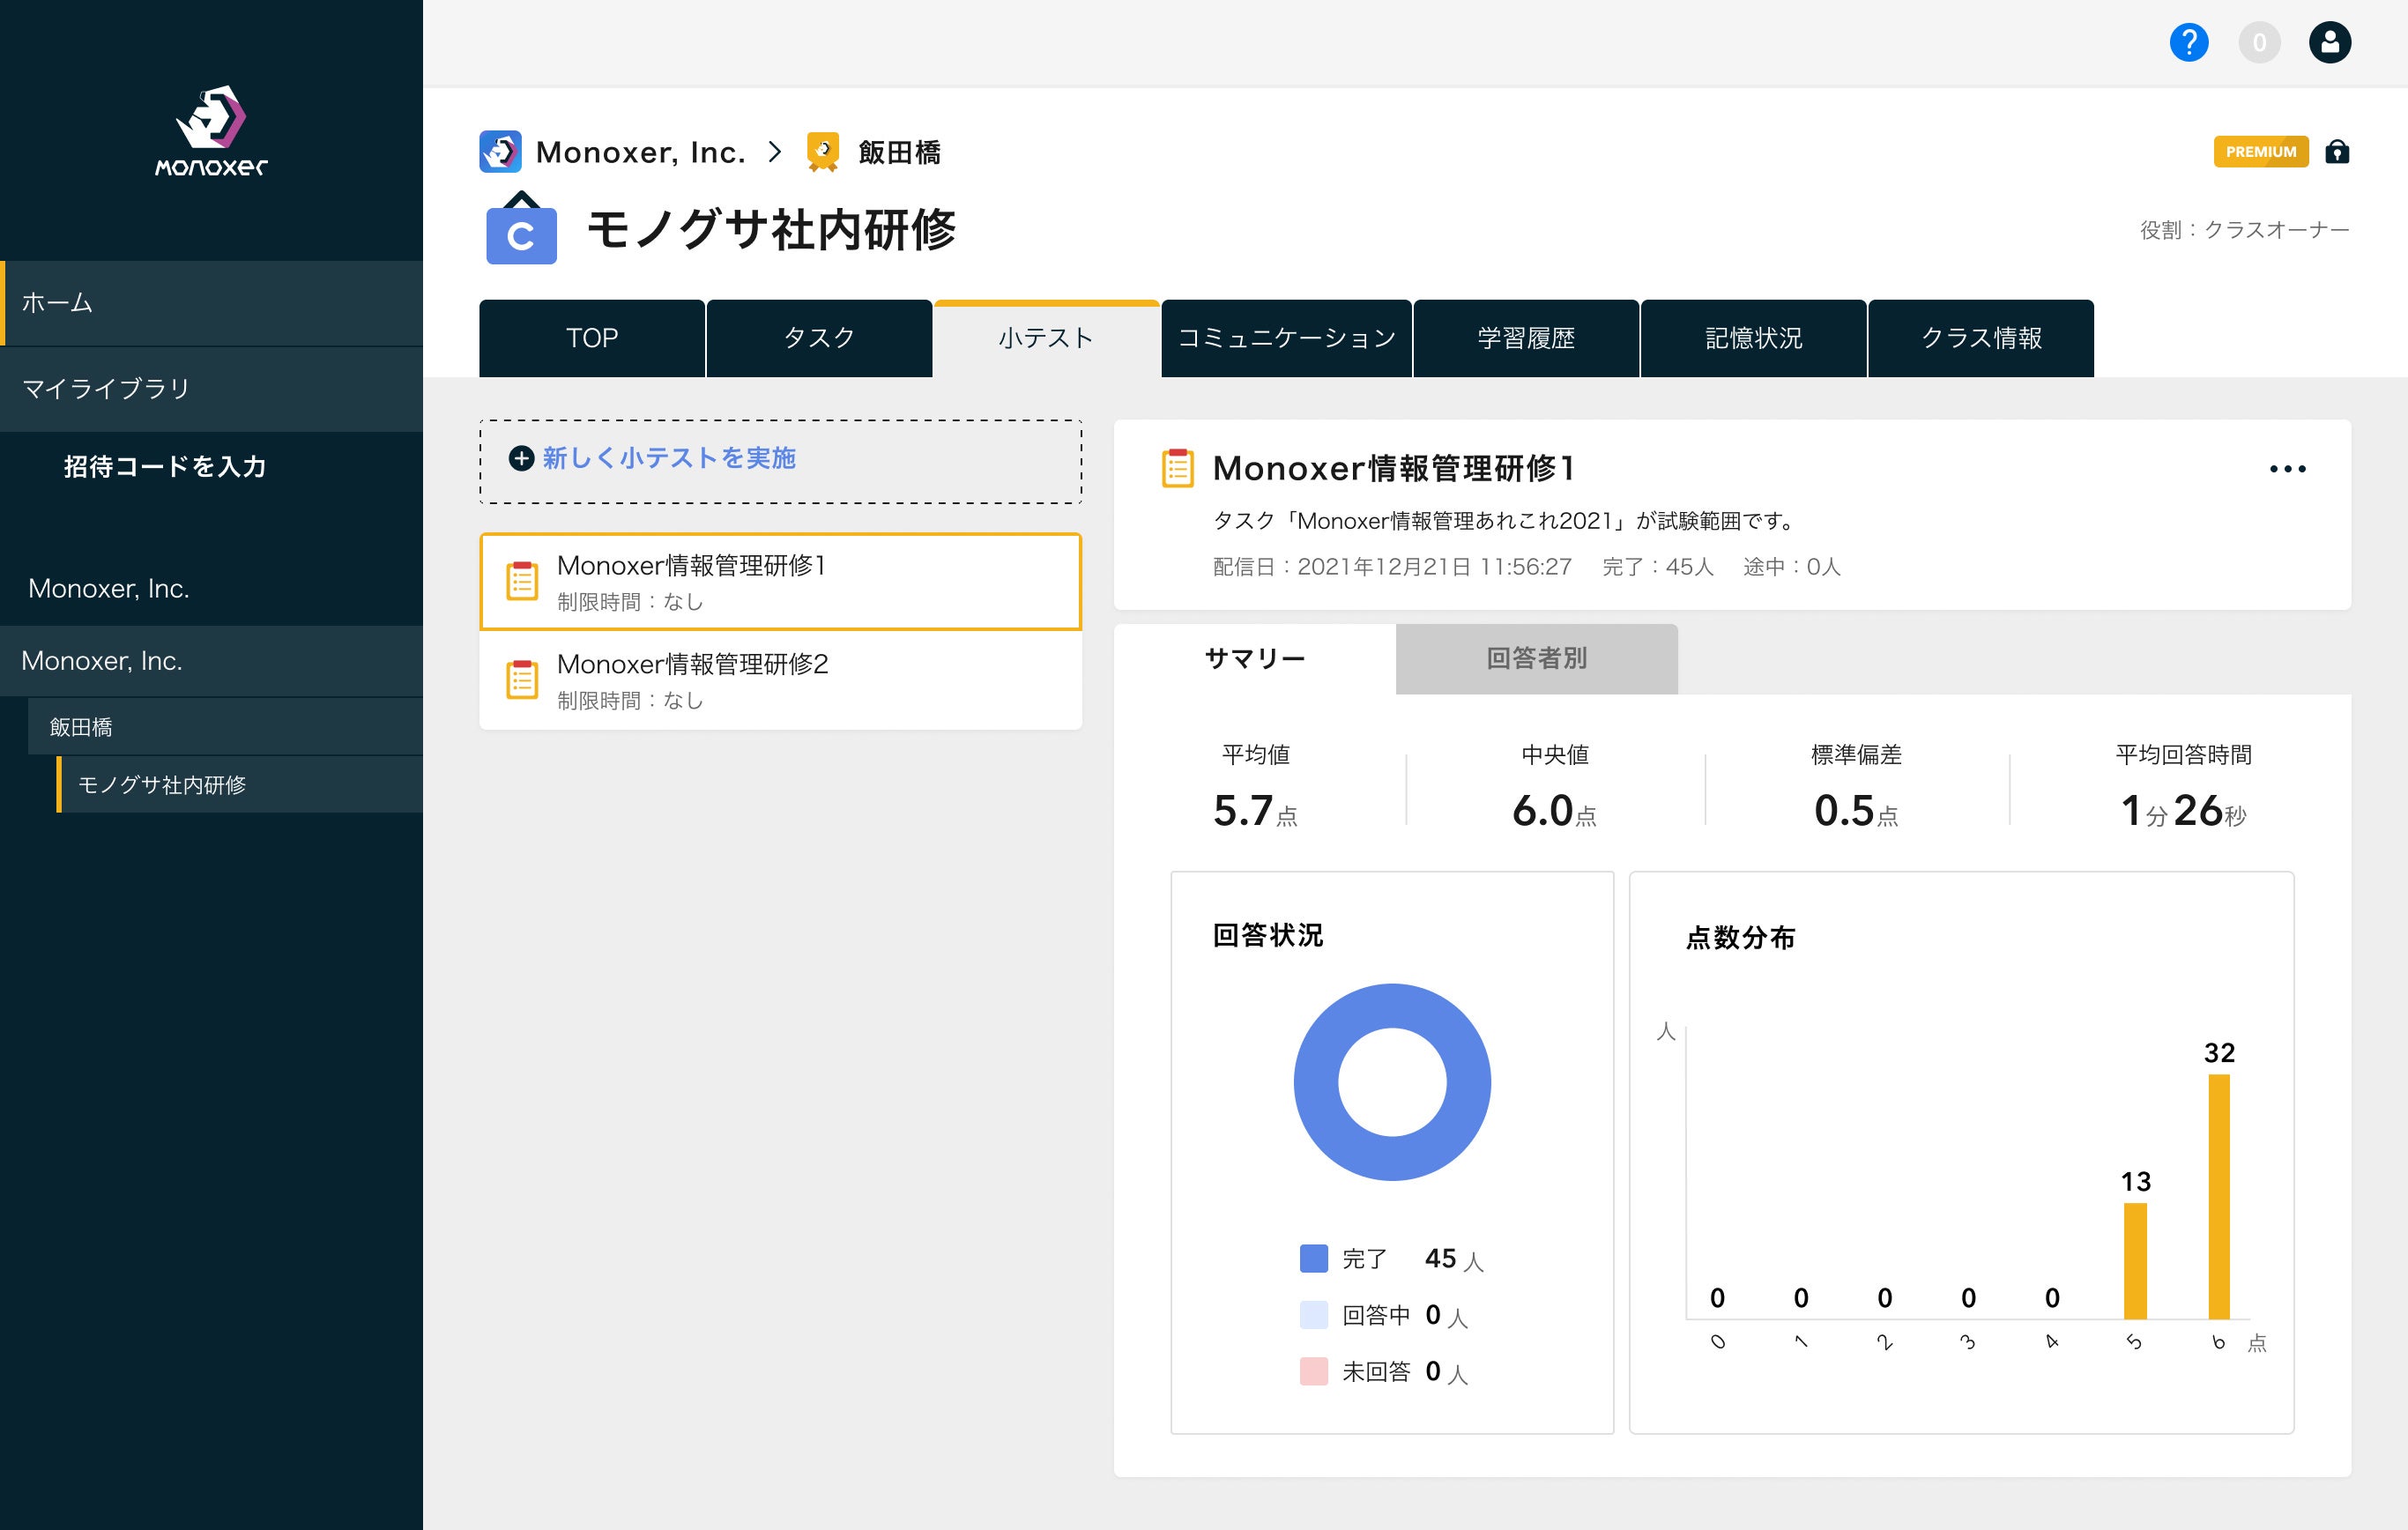This screenshot has height=1530, width=2408.
Task: Switch to the 回答者別 tab
Action: [x=1536, y=659]
